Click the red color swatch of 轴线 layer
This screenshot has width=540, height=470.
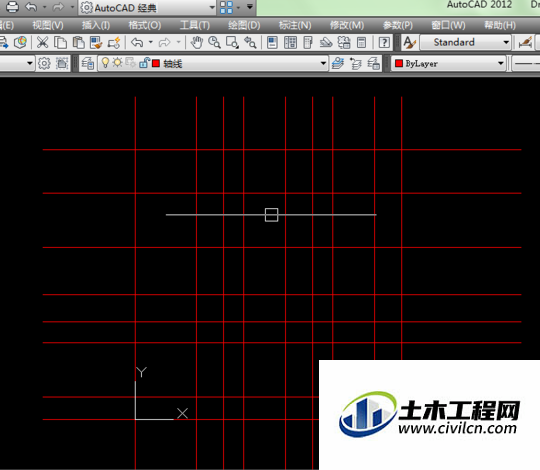[156, 63]
